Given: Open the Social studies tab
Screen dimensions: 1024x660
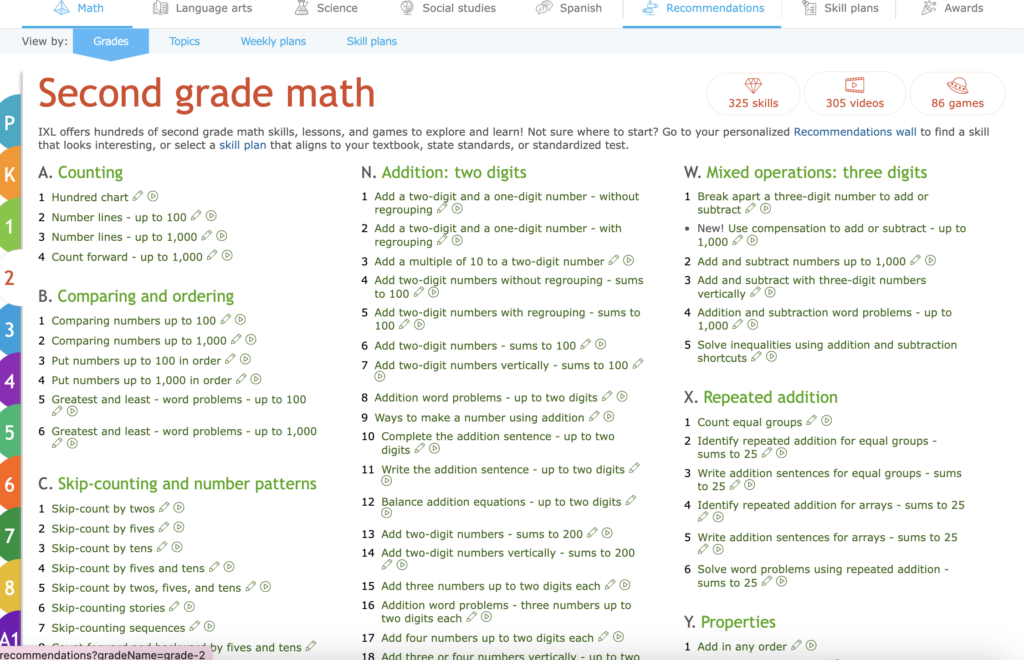Looking at the screenshot, I should [447, 8].
